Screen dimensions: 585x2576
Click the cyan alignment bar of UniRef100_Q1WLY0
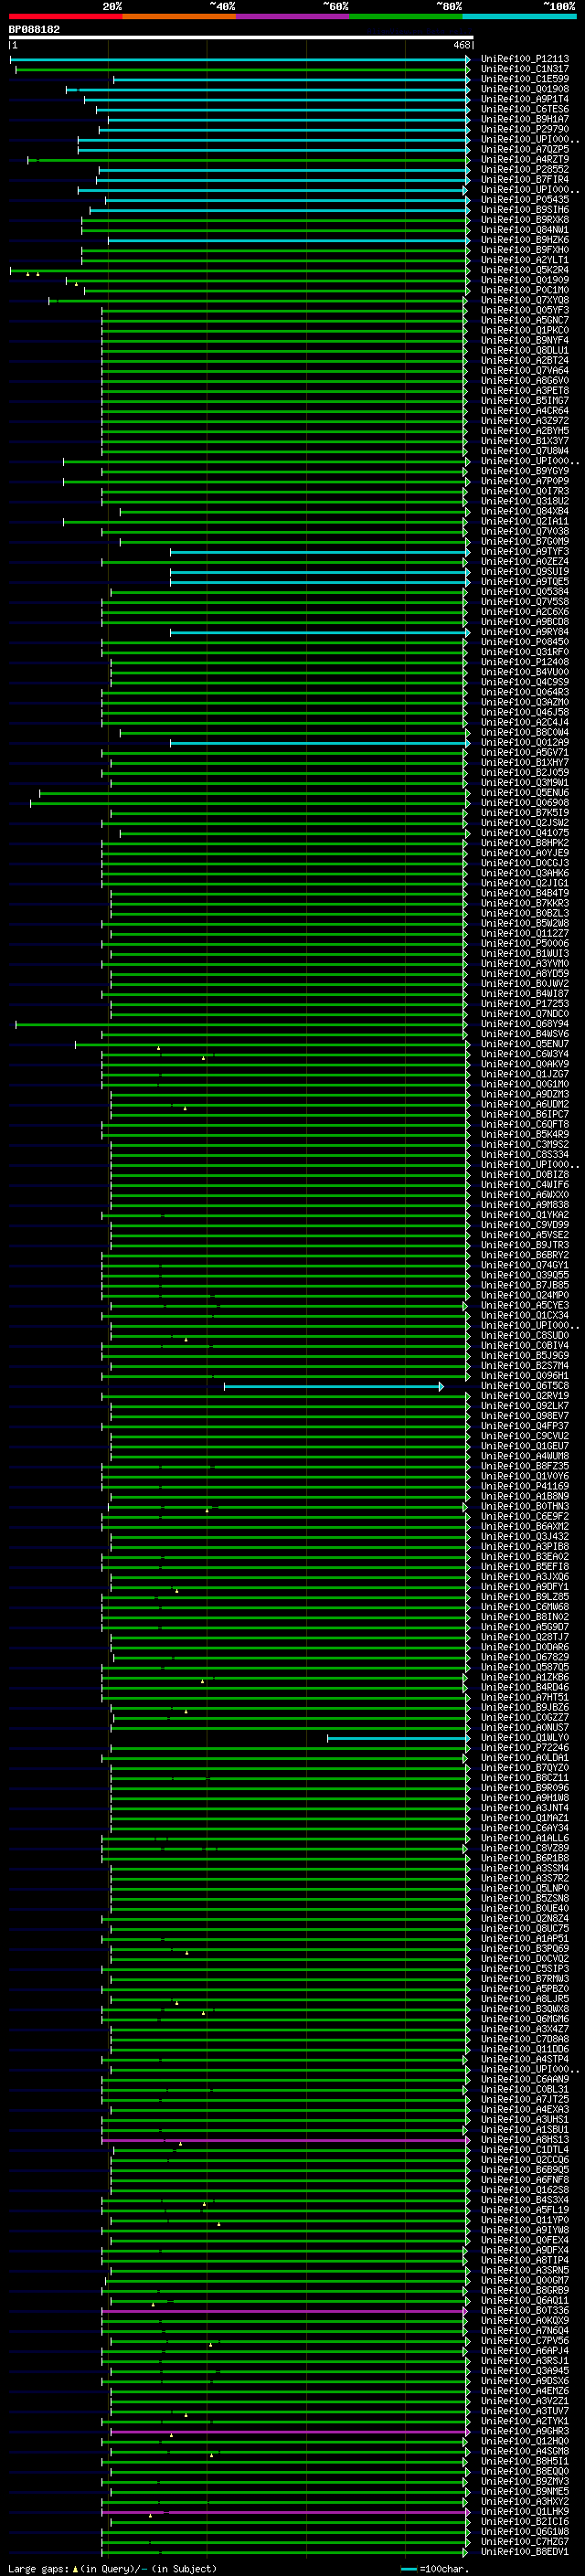(399, 1738)
